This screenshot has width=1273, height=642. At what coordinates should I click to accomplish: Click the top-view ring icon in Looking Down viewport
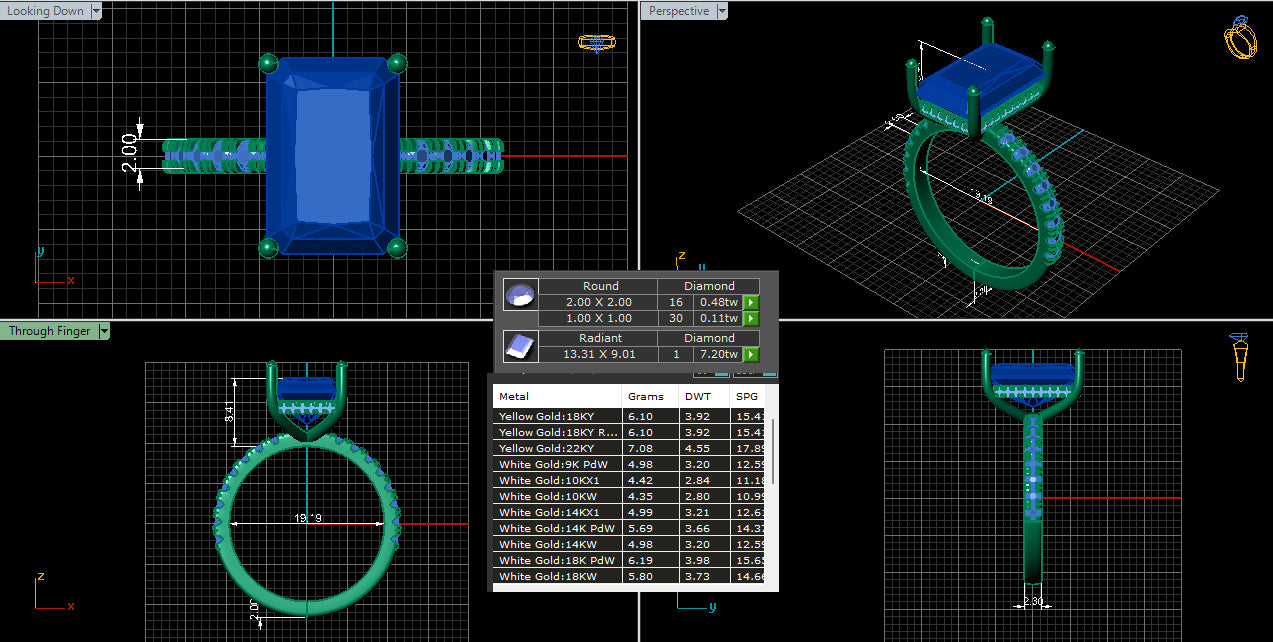(x=595, y=43)
